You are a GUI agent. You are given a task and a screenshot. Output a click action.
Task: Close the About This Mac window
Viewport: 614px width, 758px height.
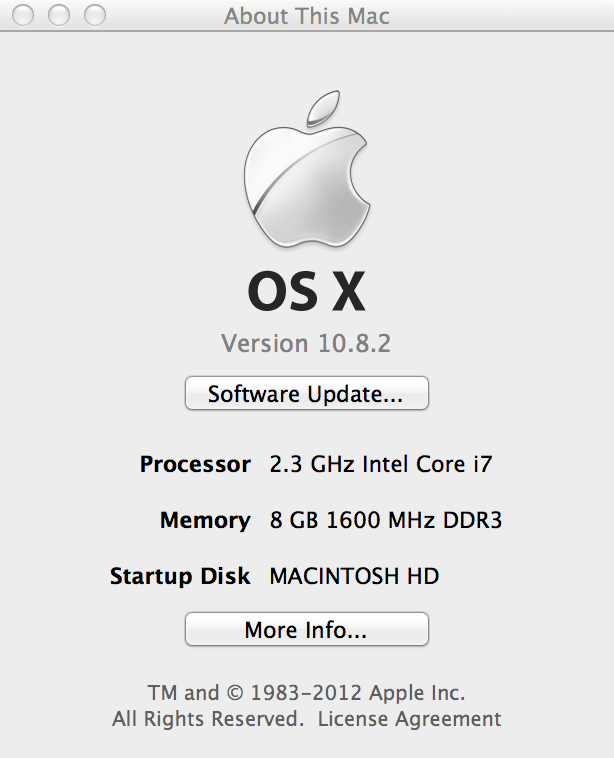(23, 15)
